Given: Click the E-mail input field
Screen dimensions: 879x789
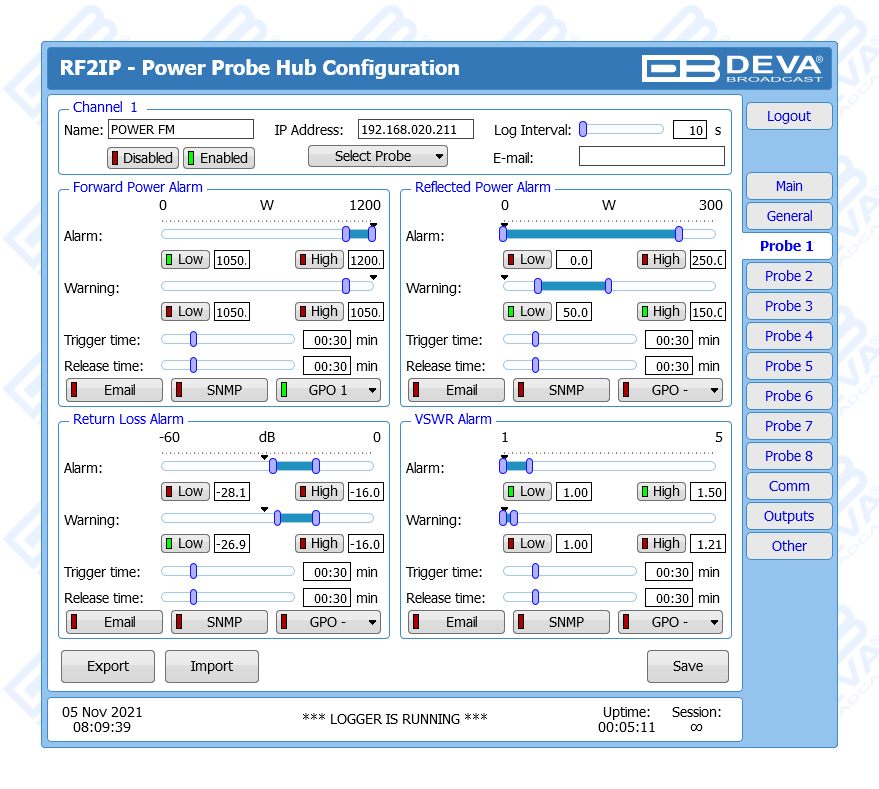Looking at the screenshot, I should [651, 156].
